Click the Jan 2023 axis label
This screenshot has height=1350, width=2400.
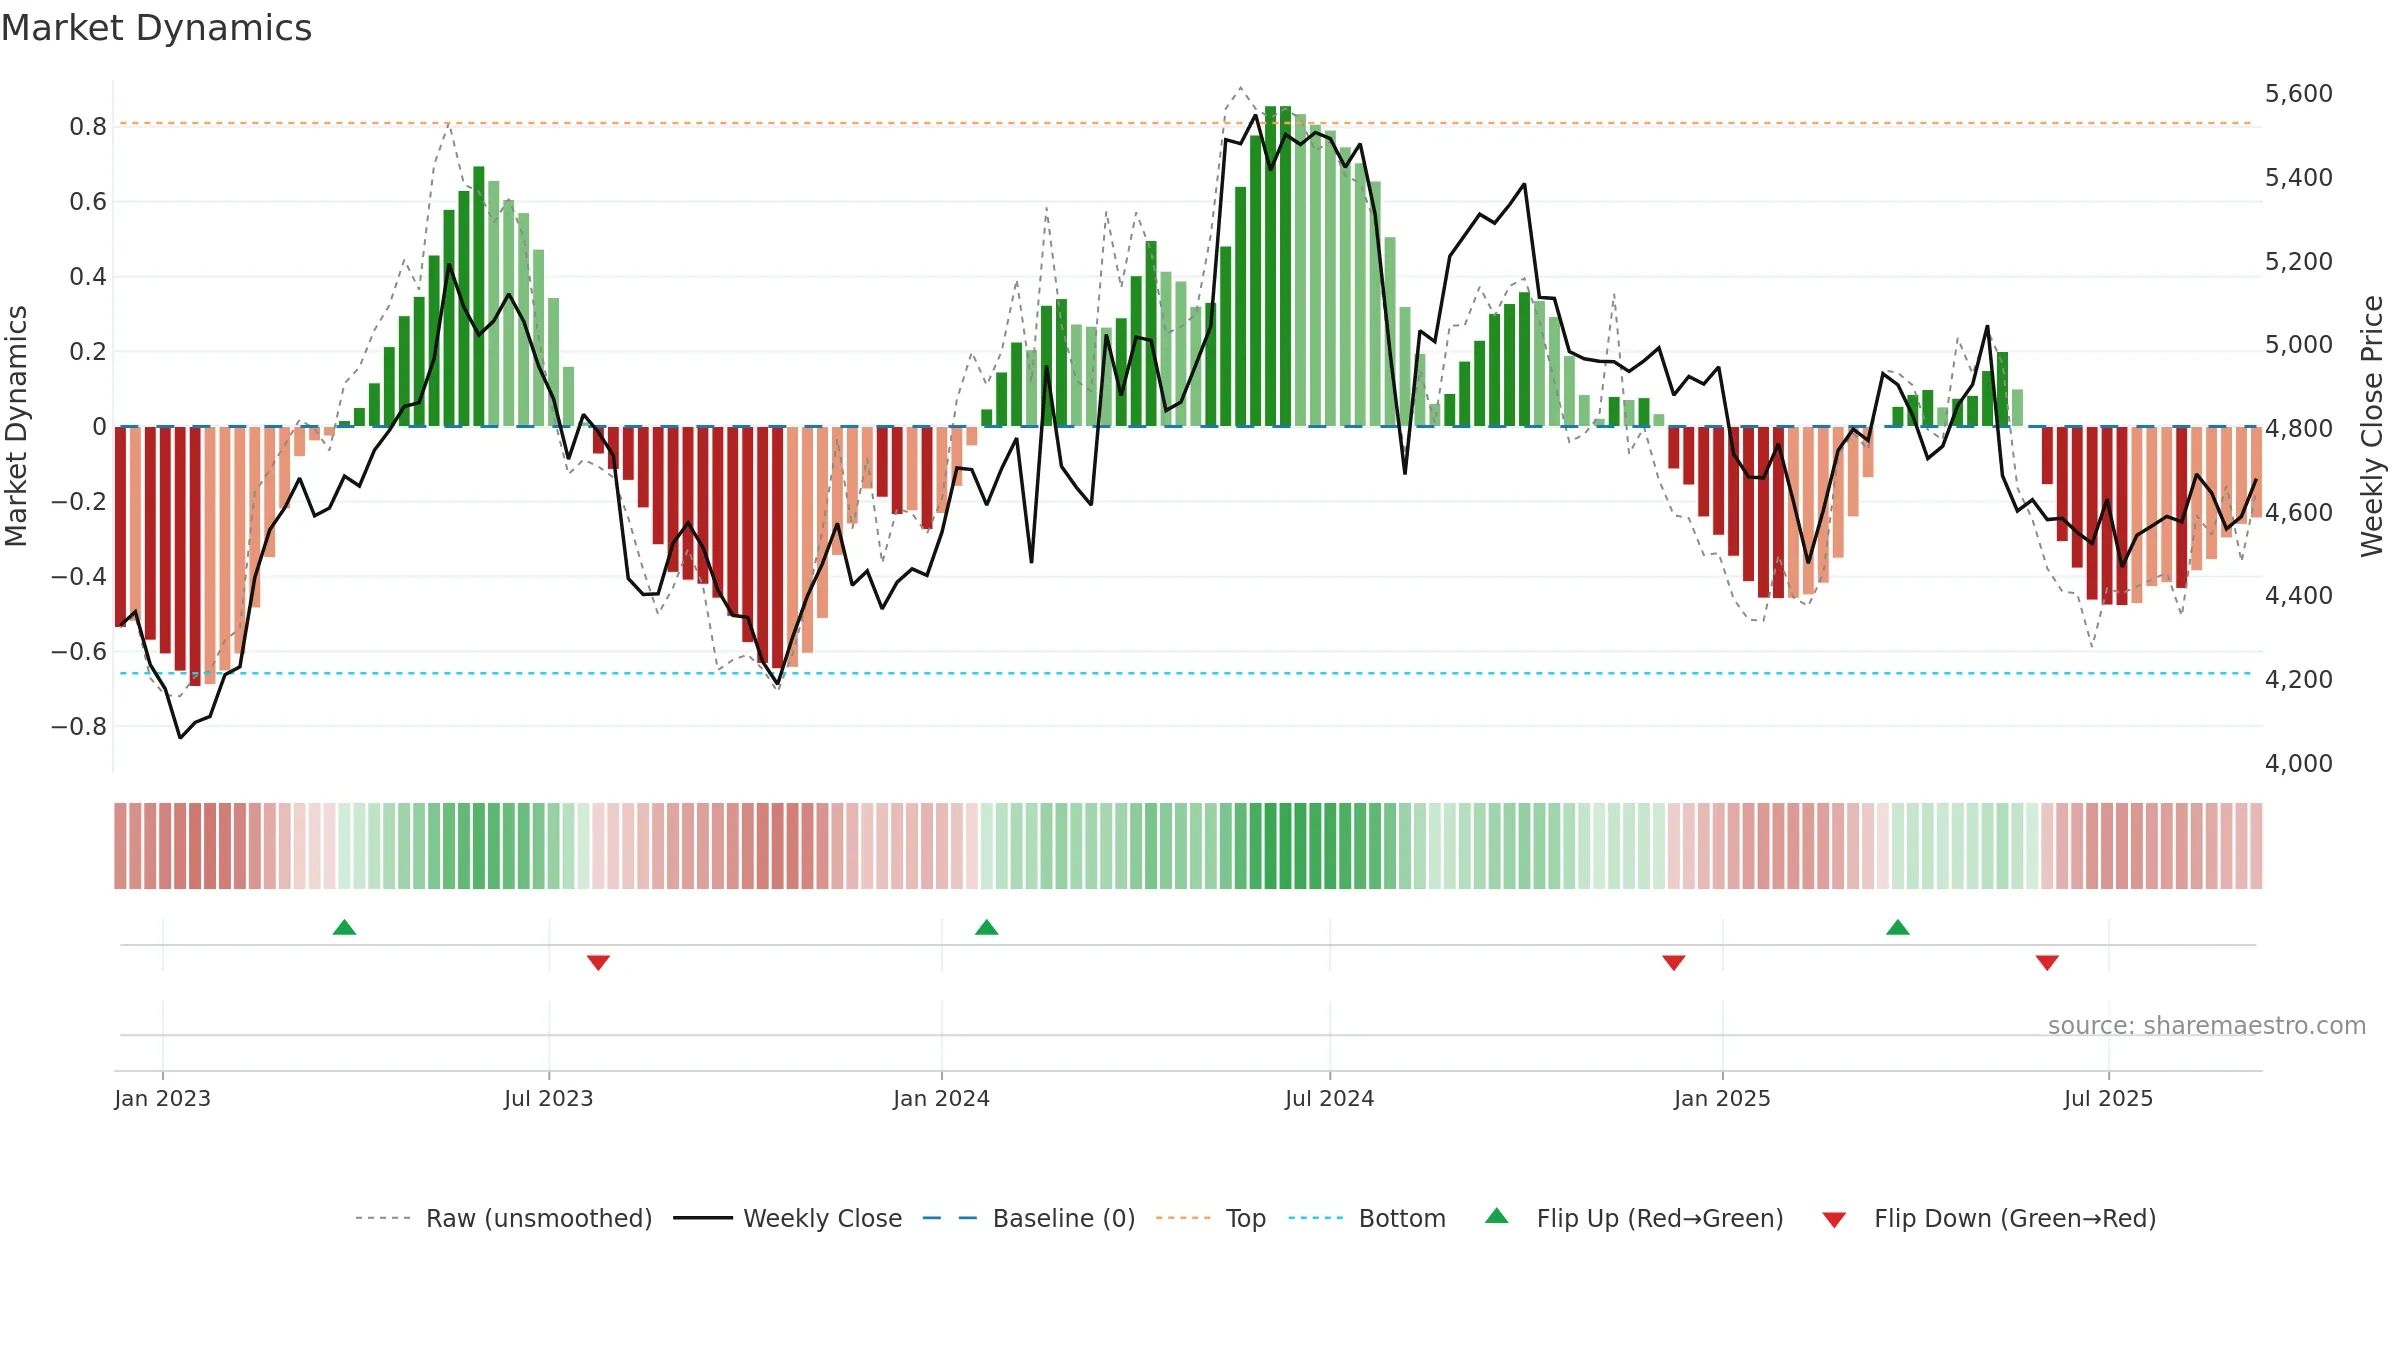[162, 1098]
